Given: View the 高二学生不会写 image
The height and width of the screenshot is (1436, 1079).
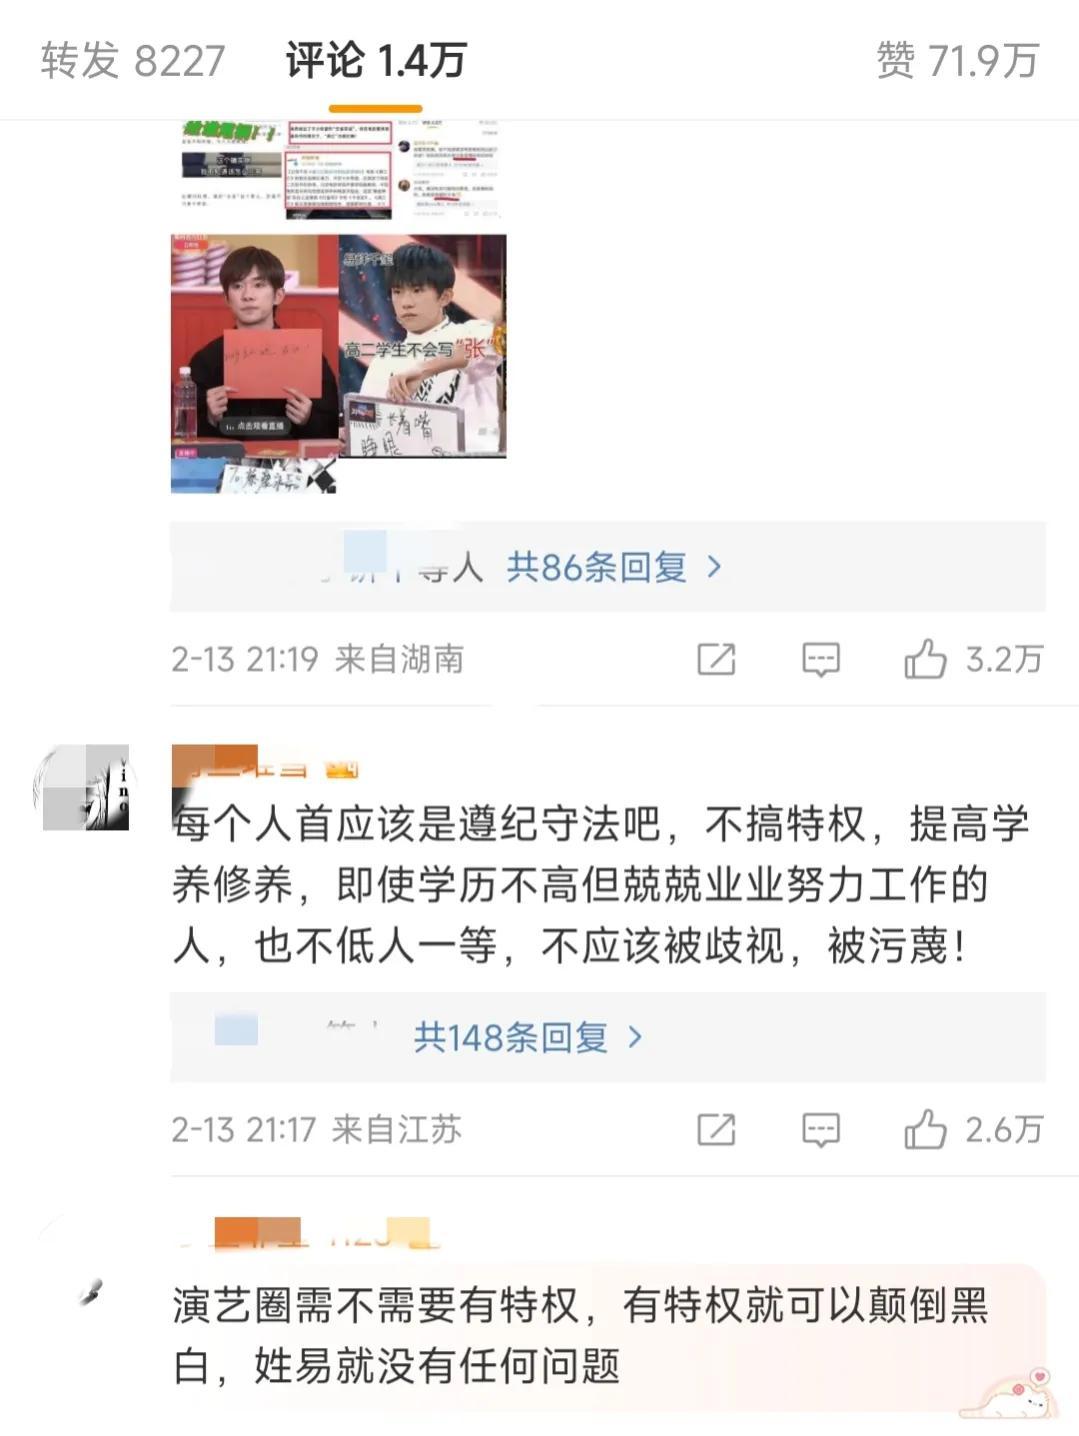Looking at the screenshot, I should click(x=423, y=345).
